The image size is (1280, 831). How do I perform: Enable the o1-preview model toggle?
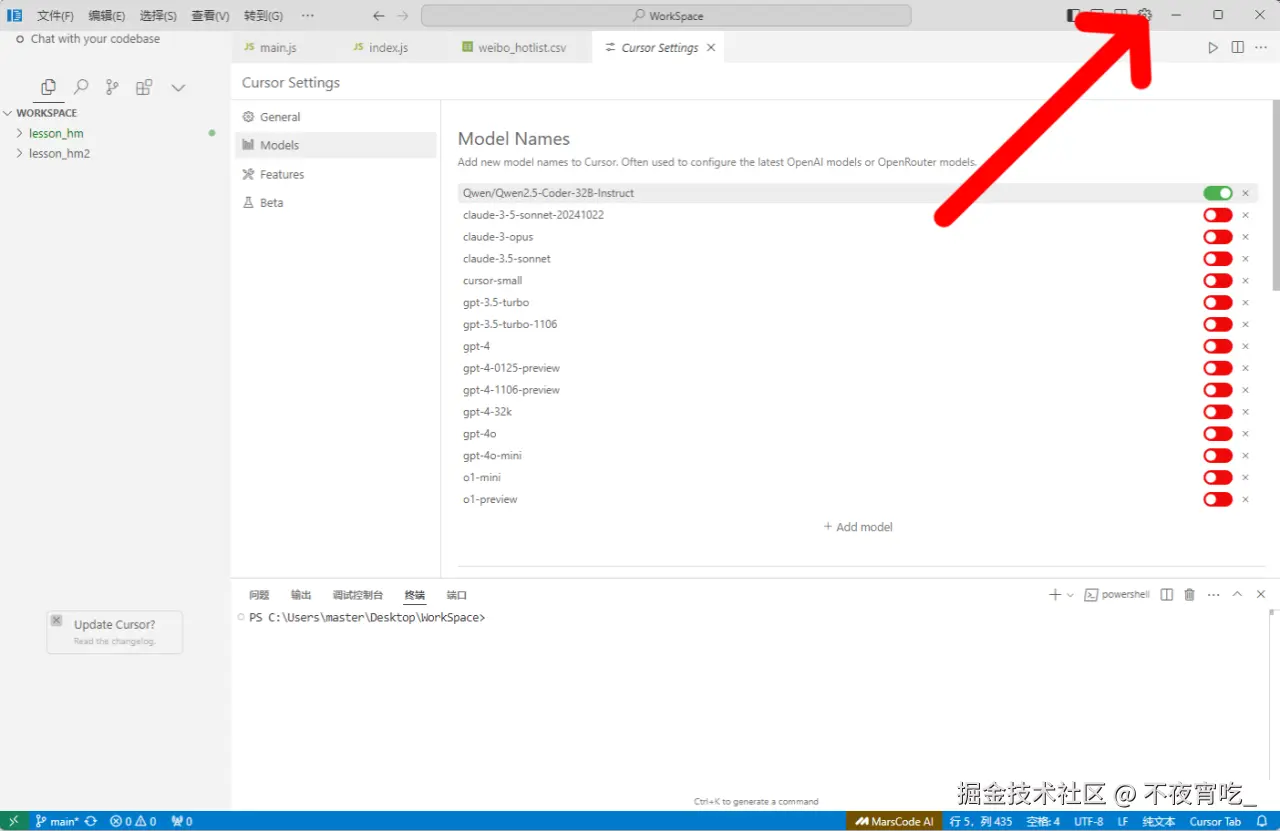pyautogui.click(x=1218, y=499)
